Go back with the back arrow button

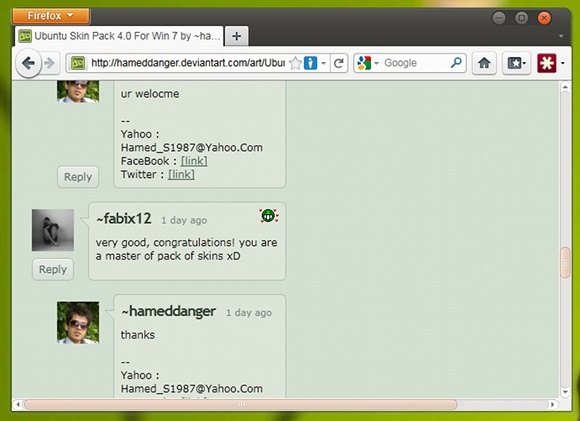(x=28, y=63)
